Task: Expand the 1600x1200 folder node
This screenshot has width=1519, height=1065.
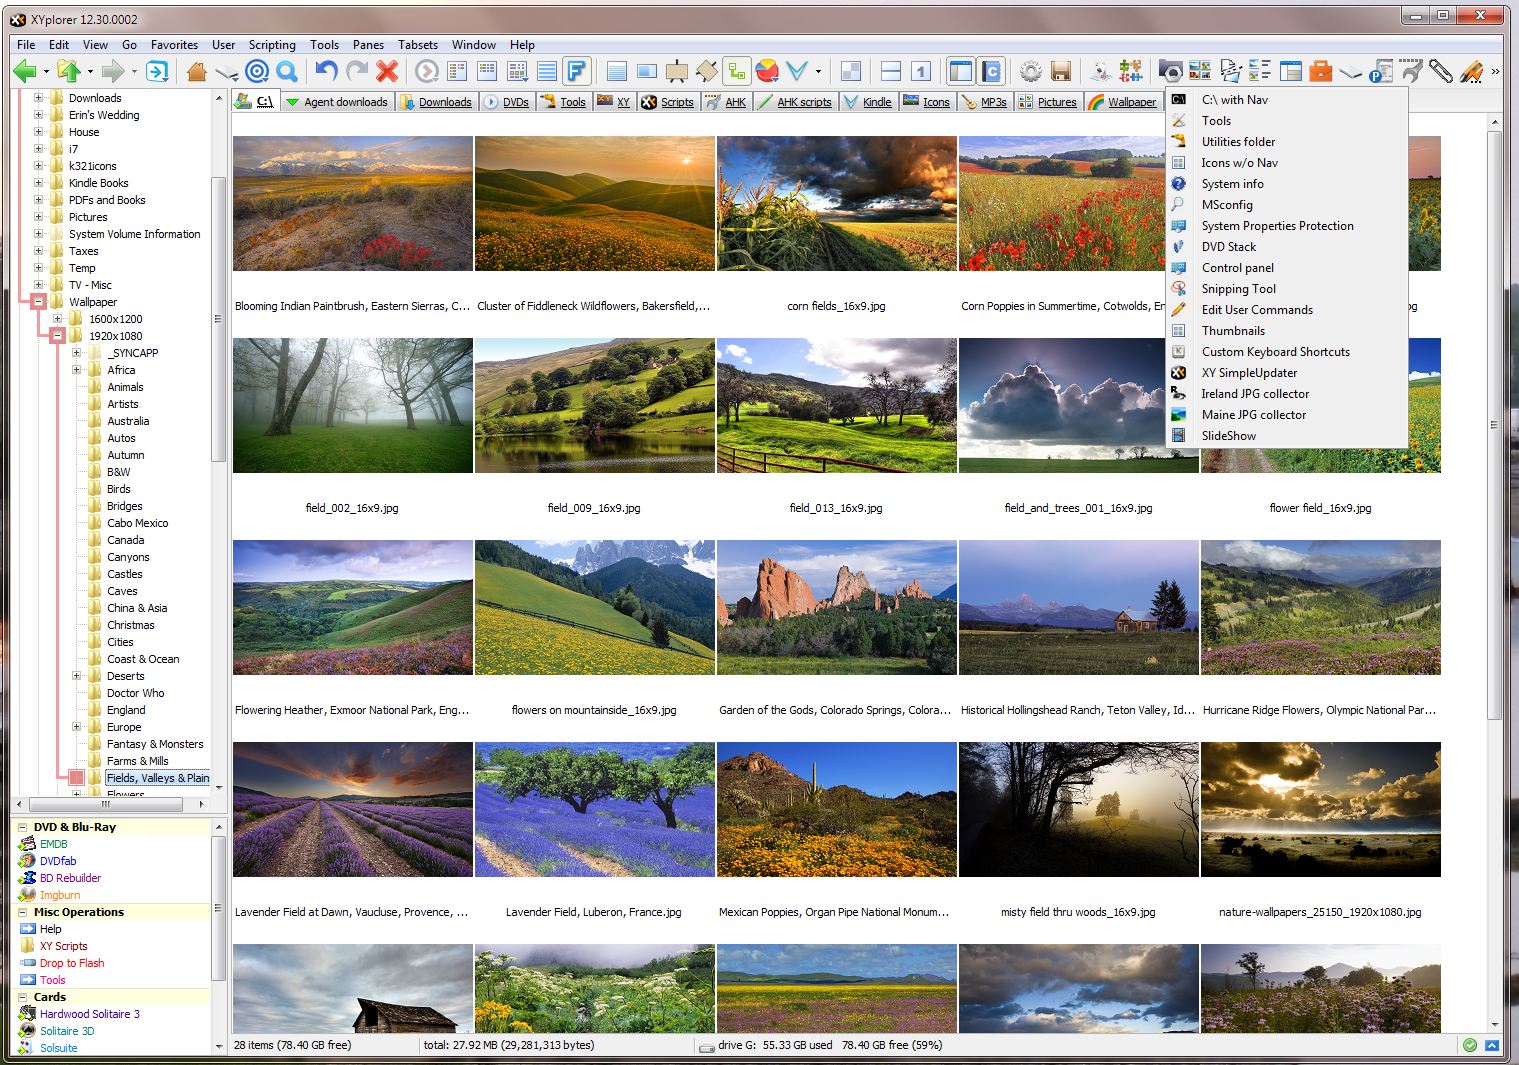Action: point(58,319)
